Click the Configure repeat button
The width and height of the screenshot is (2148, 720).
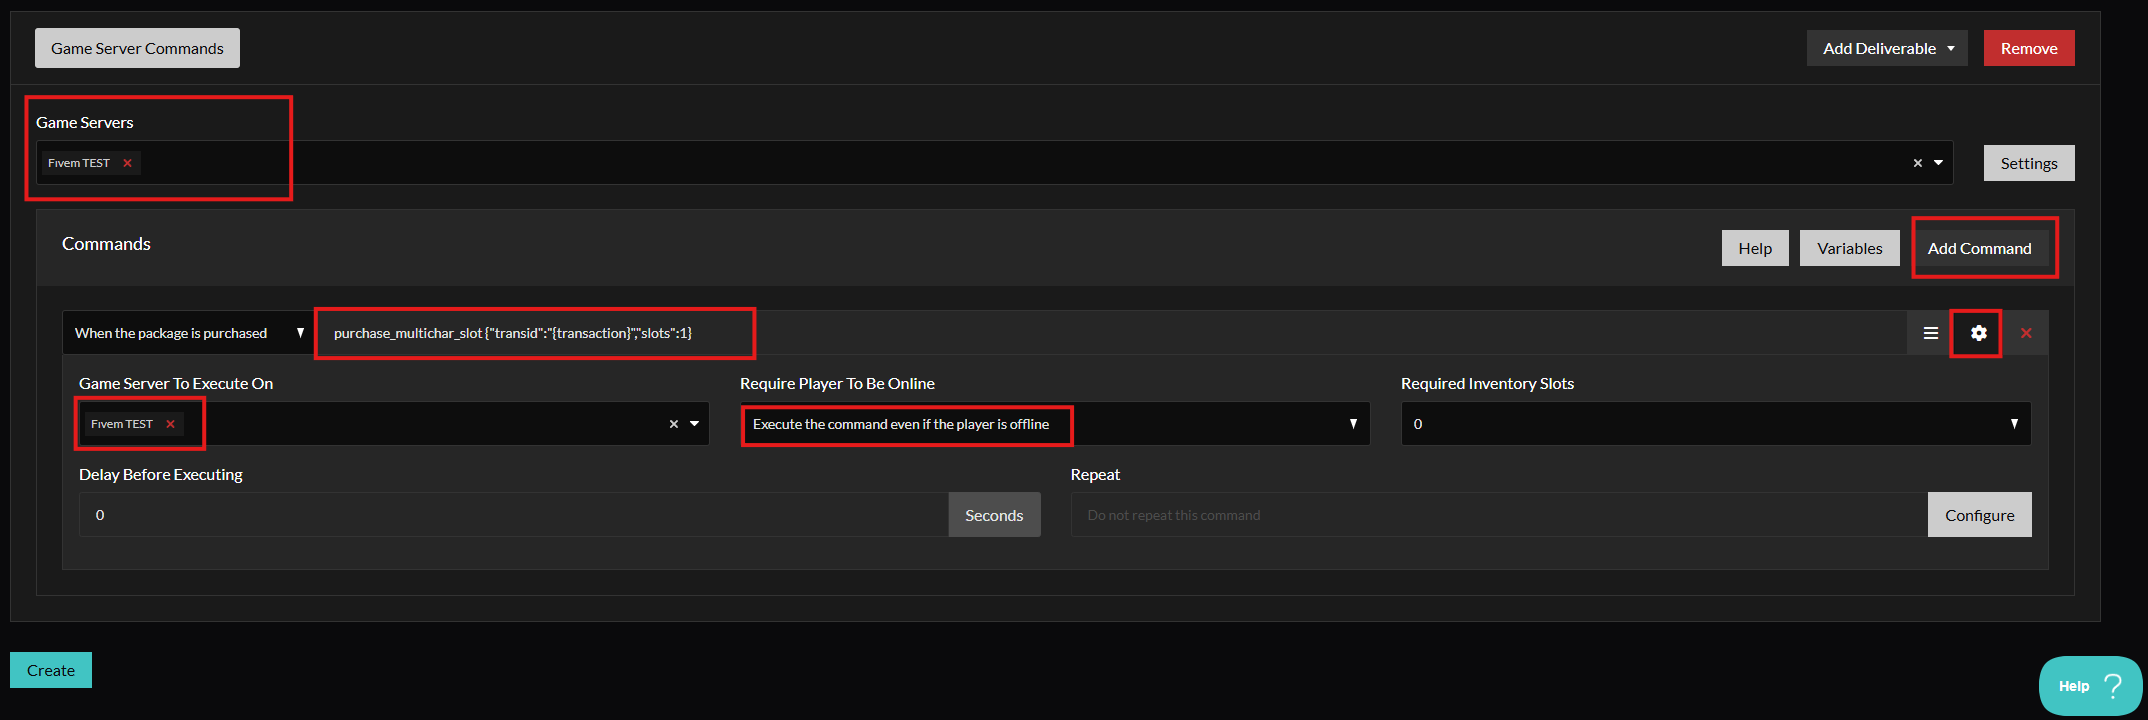click(1980, 515)
